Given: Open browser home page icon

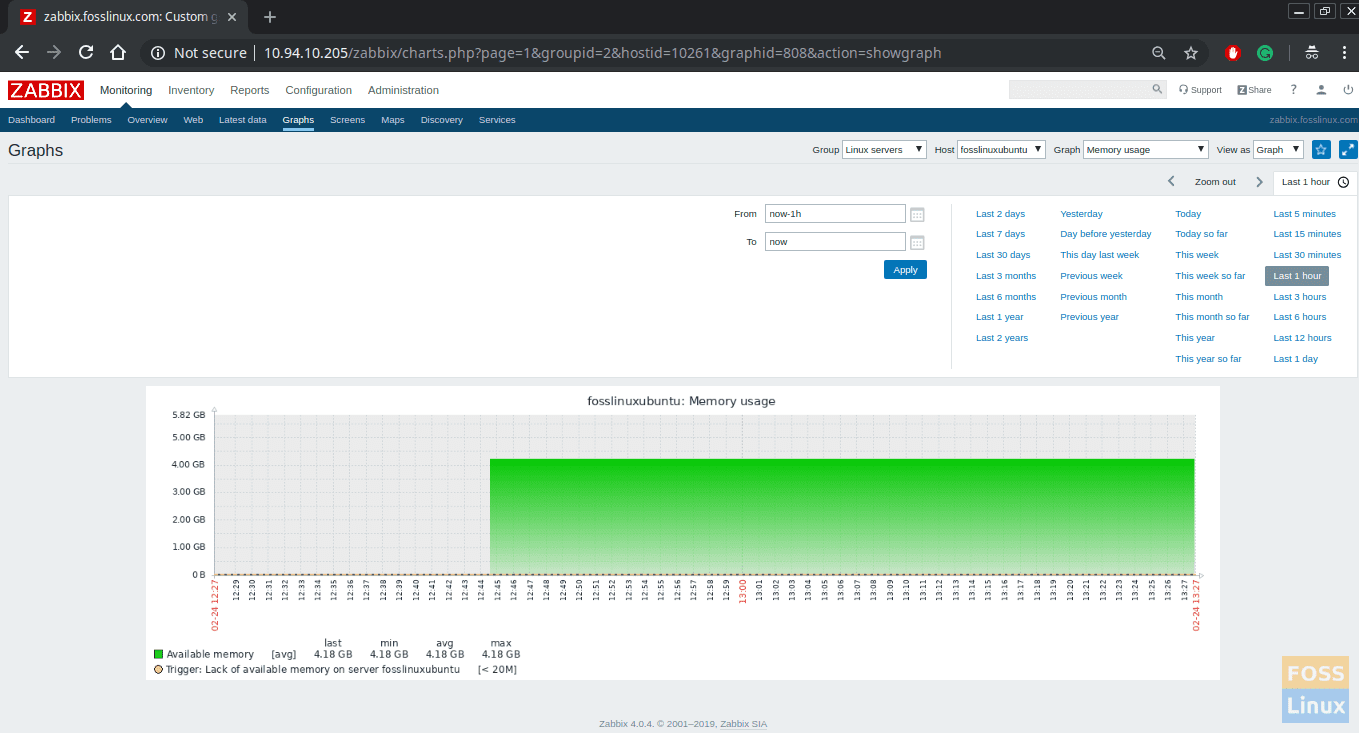Looking at the screenshot, I should pyautogui.click(x=118, y=52).
